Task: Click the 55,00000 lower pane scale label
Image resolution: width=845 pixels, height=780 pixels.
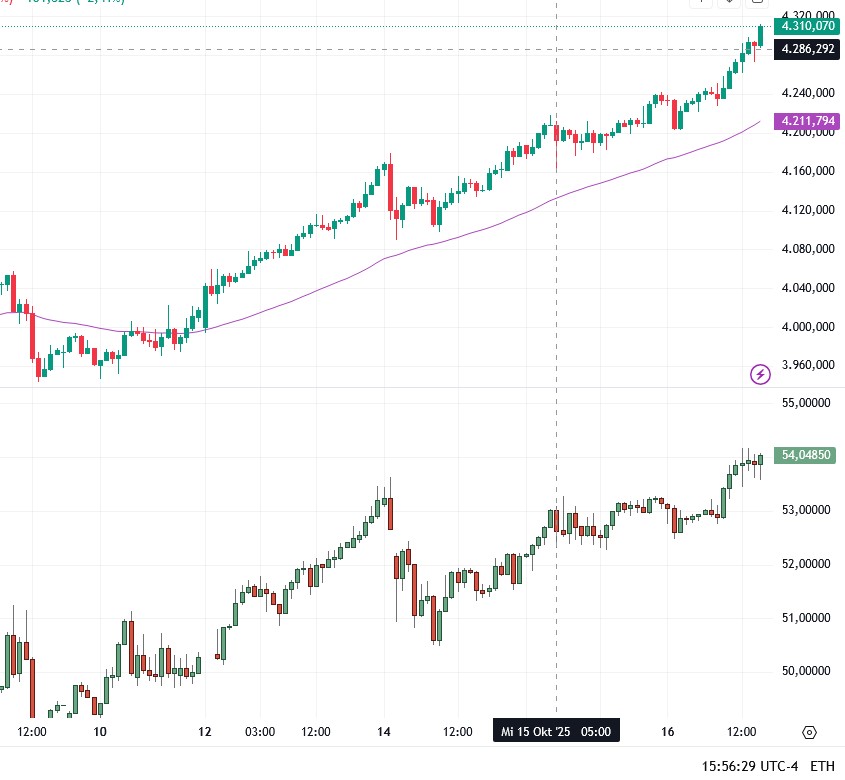Action: click(808, 402)
